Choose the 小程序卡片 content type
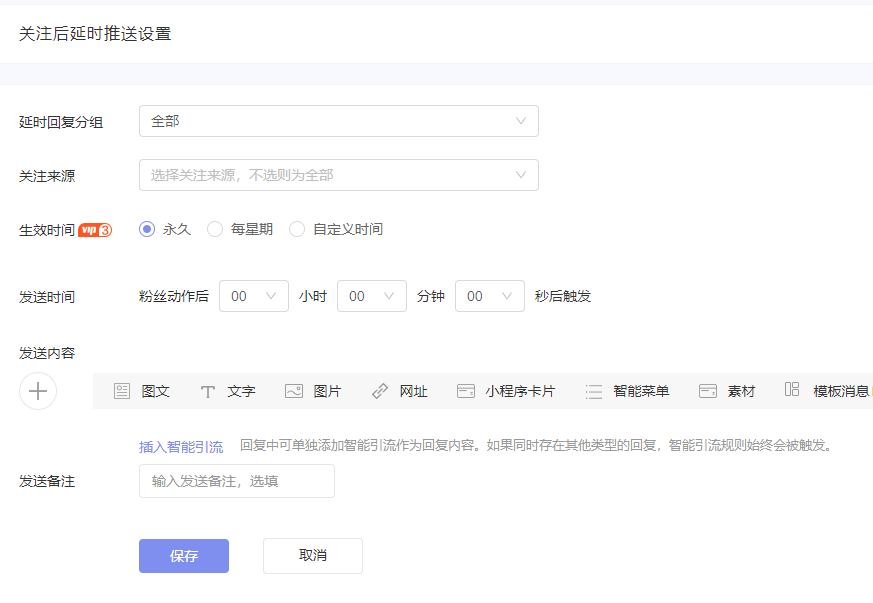The height and width of the screenshot is (603, 873). pyautogui.click(x=506, y=391)
